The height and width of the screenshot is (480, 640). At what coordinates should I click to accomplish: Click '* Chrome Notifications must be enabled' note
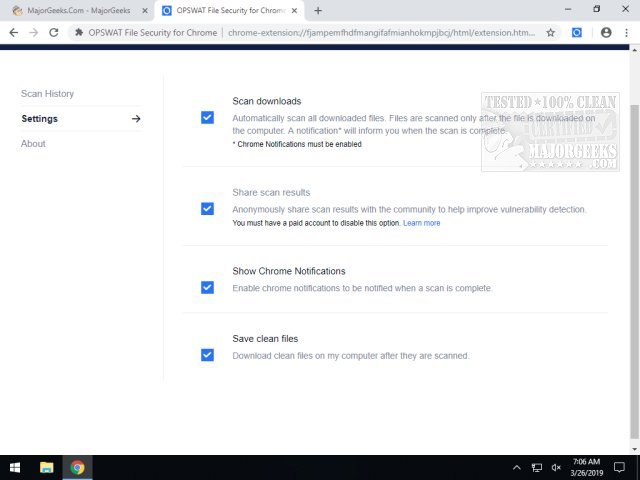pyautogui.click(x=297, y=144)
